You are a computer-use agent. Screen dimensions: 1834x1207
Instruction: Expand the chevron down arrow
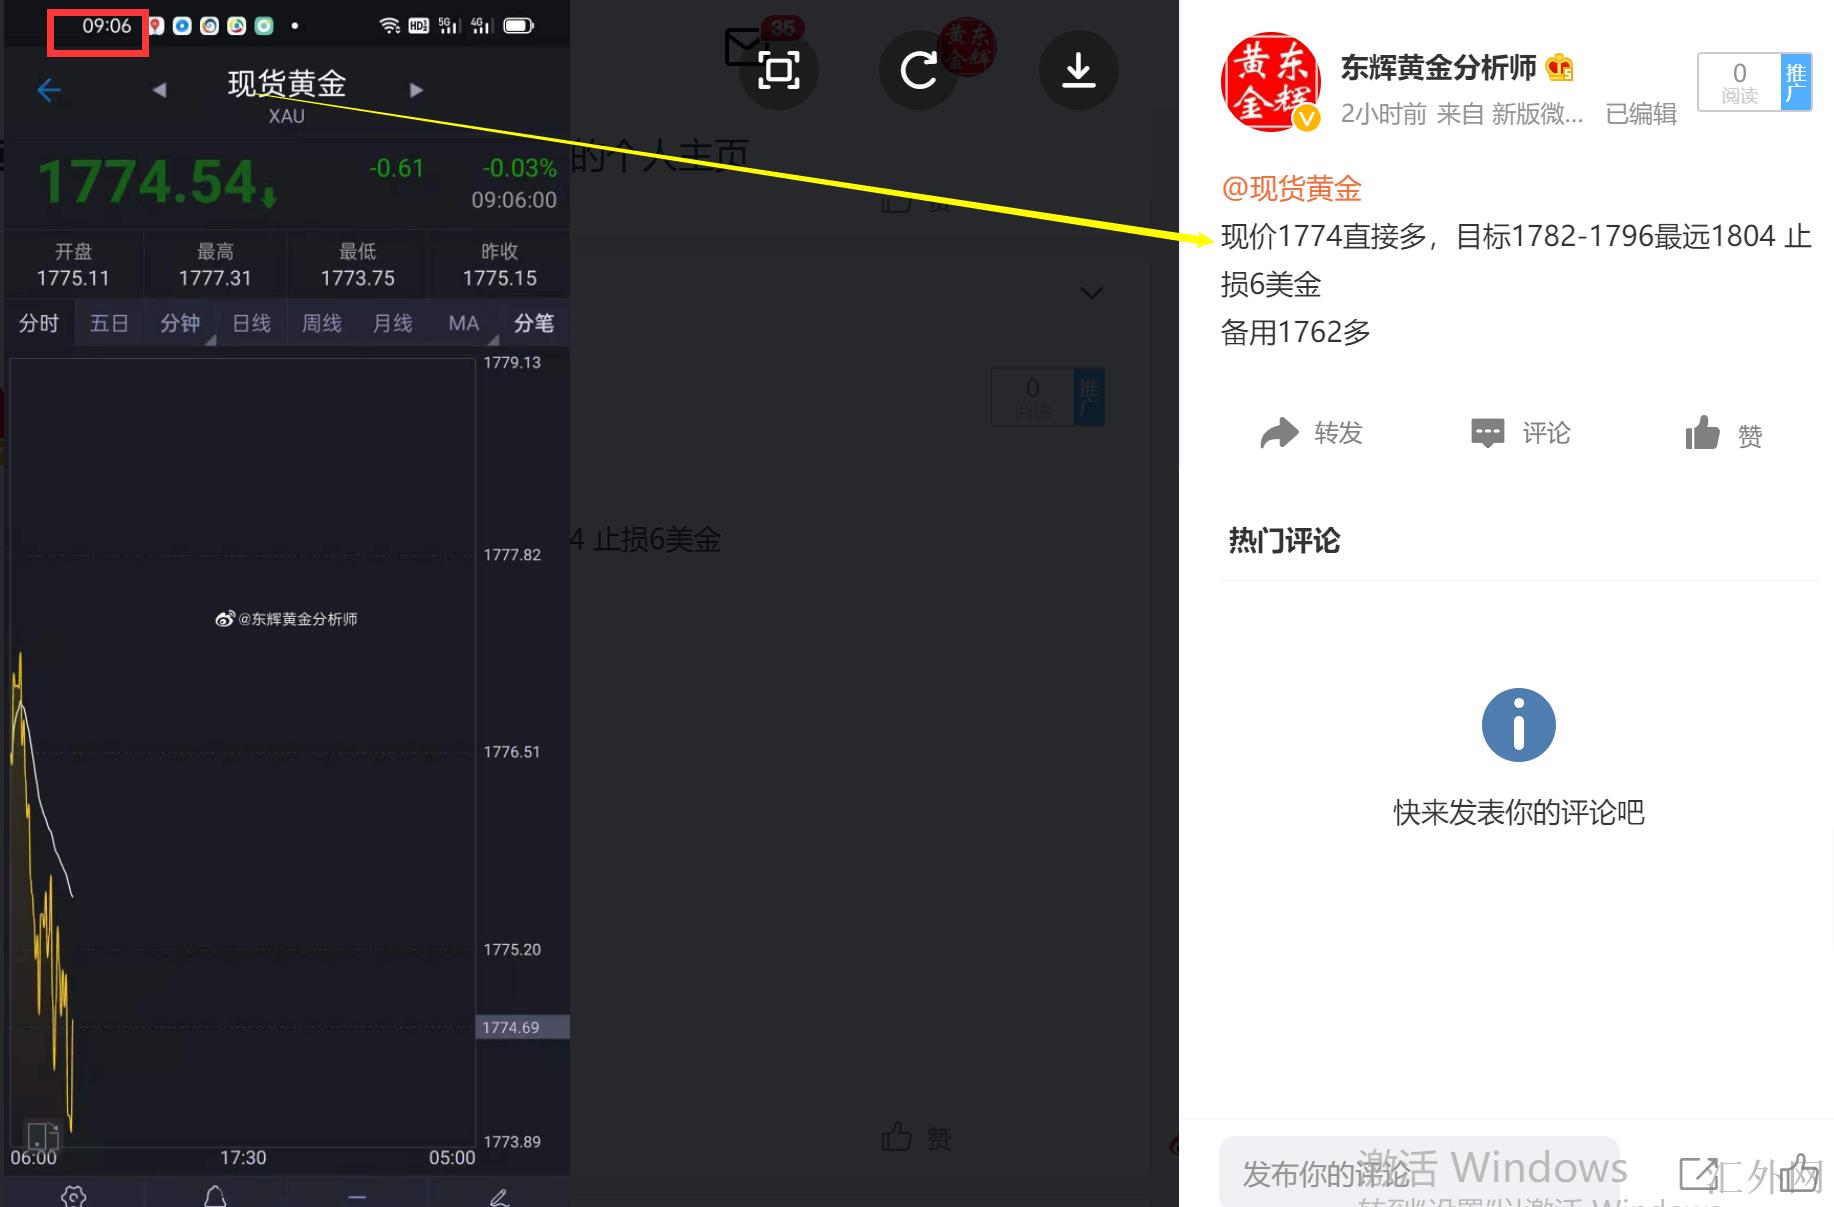[x=1091, y=293]
